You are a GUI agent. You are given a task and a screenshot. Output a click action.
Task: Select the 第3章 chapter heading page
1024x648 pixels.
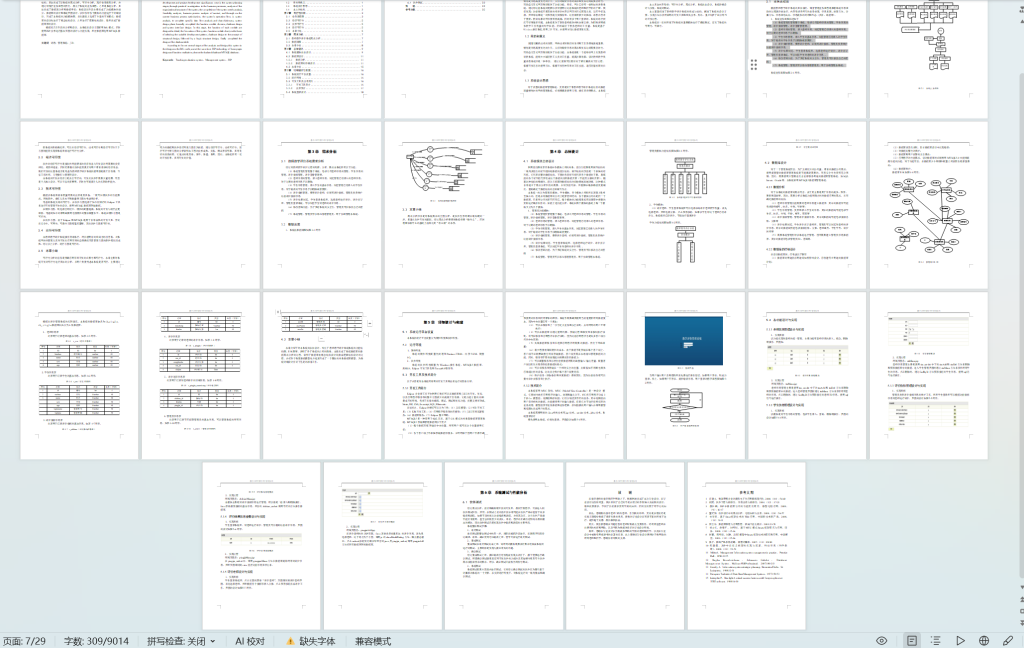click(322, 204)
